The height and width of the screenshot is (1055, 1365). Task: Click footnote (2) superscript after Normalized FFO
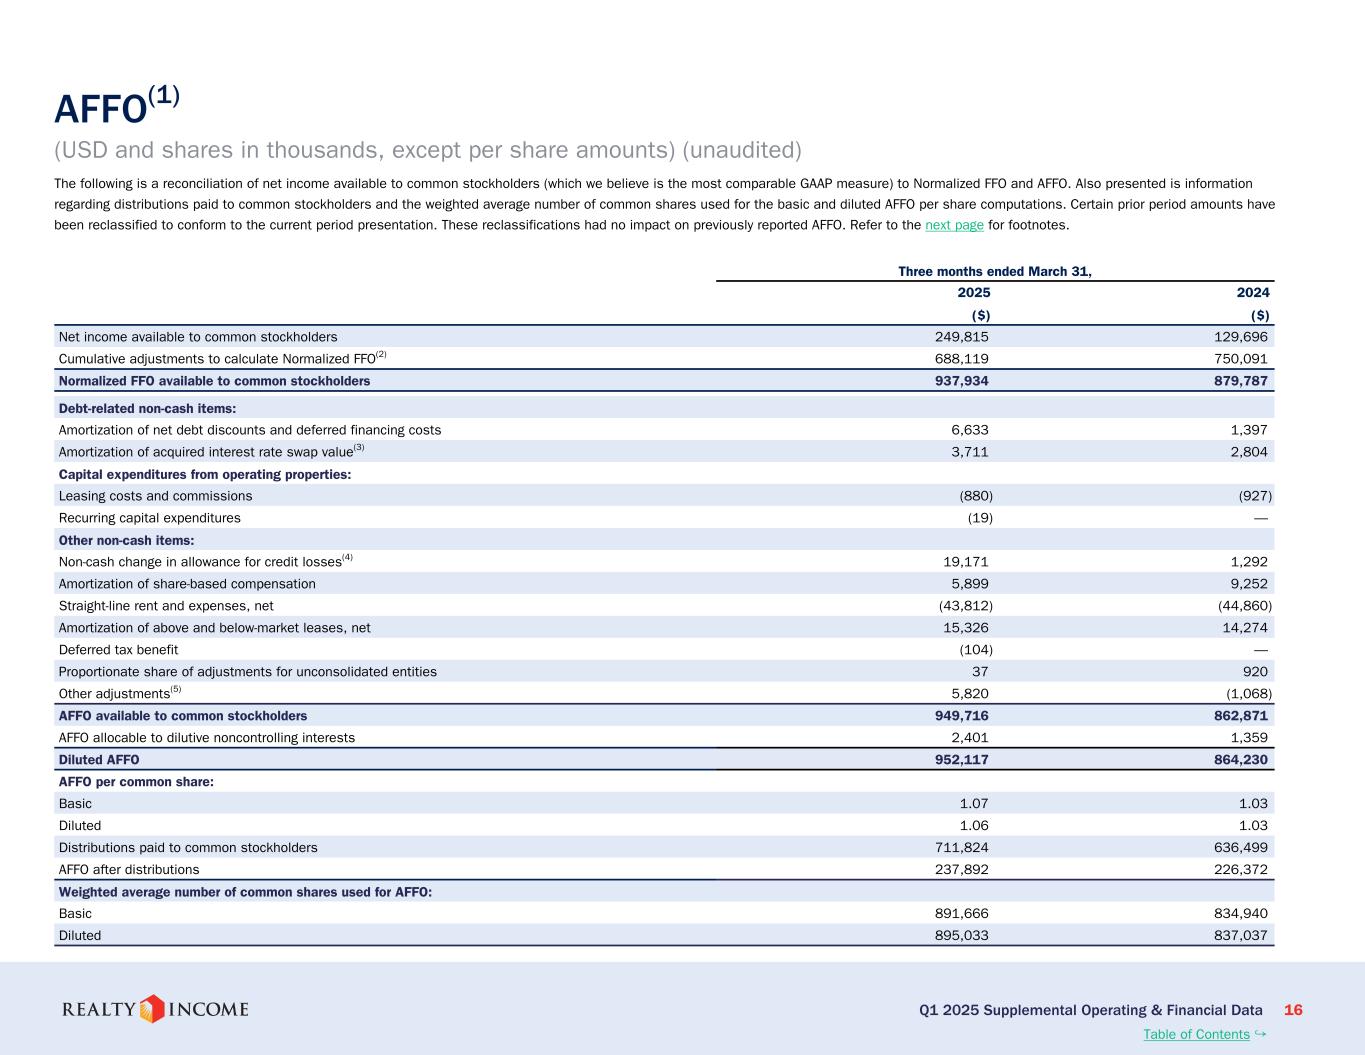381,354
